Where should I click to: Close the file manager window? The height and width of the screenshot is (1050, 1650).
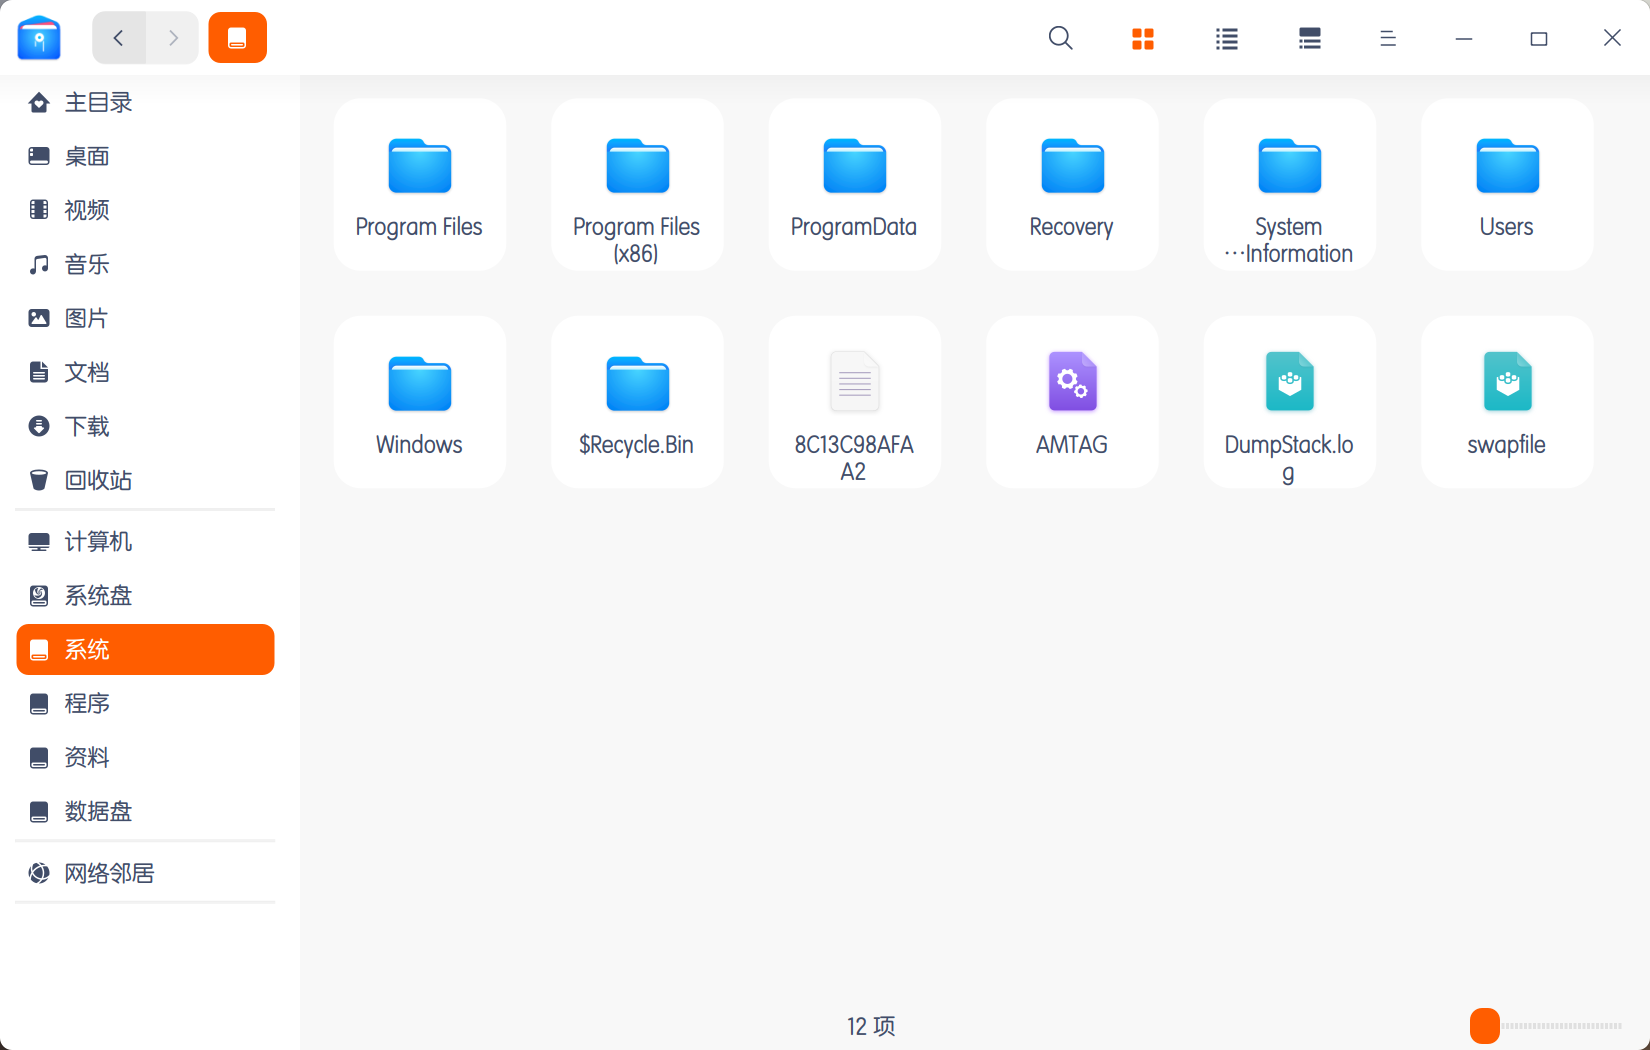pos(1612,38)
